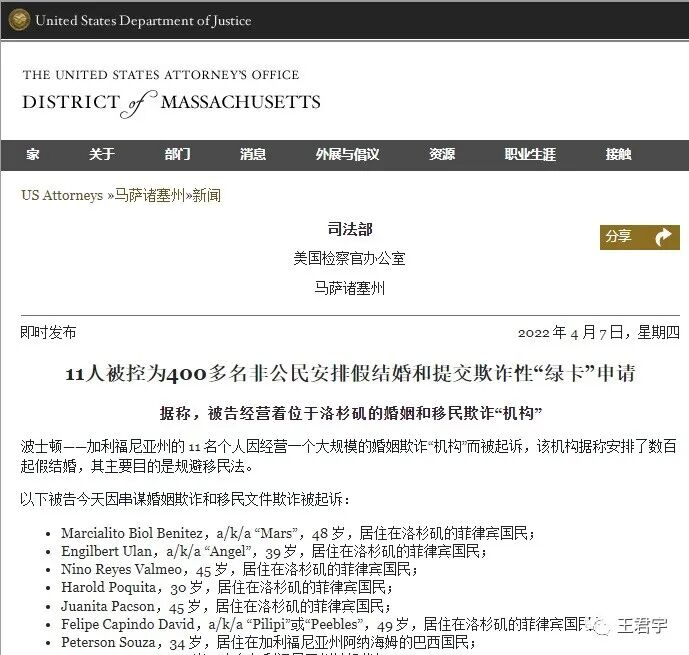Click the 分享 share button

[x=639, y=237]
